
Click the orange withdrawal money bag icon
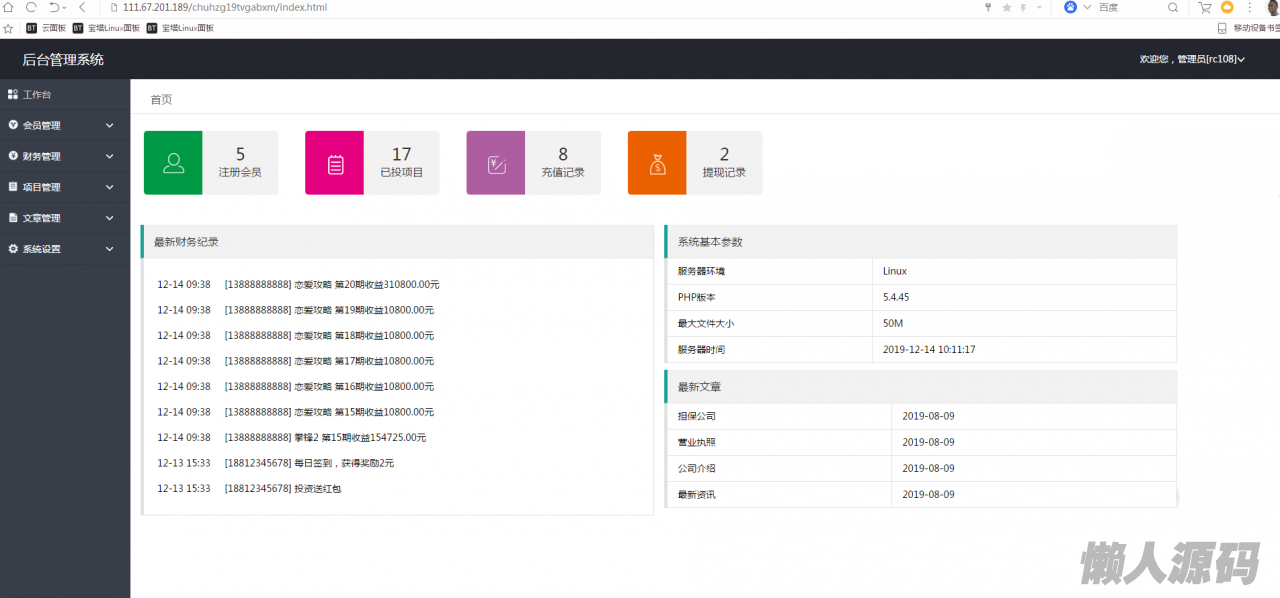pos(657,163)
